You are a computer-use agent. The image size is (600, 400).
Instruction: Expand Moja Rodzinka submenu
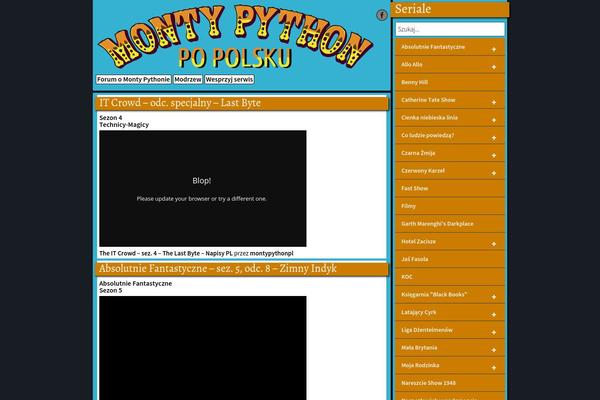494,367
